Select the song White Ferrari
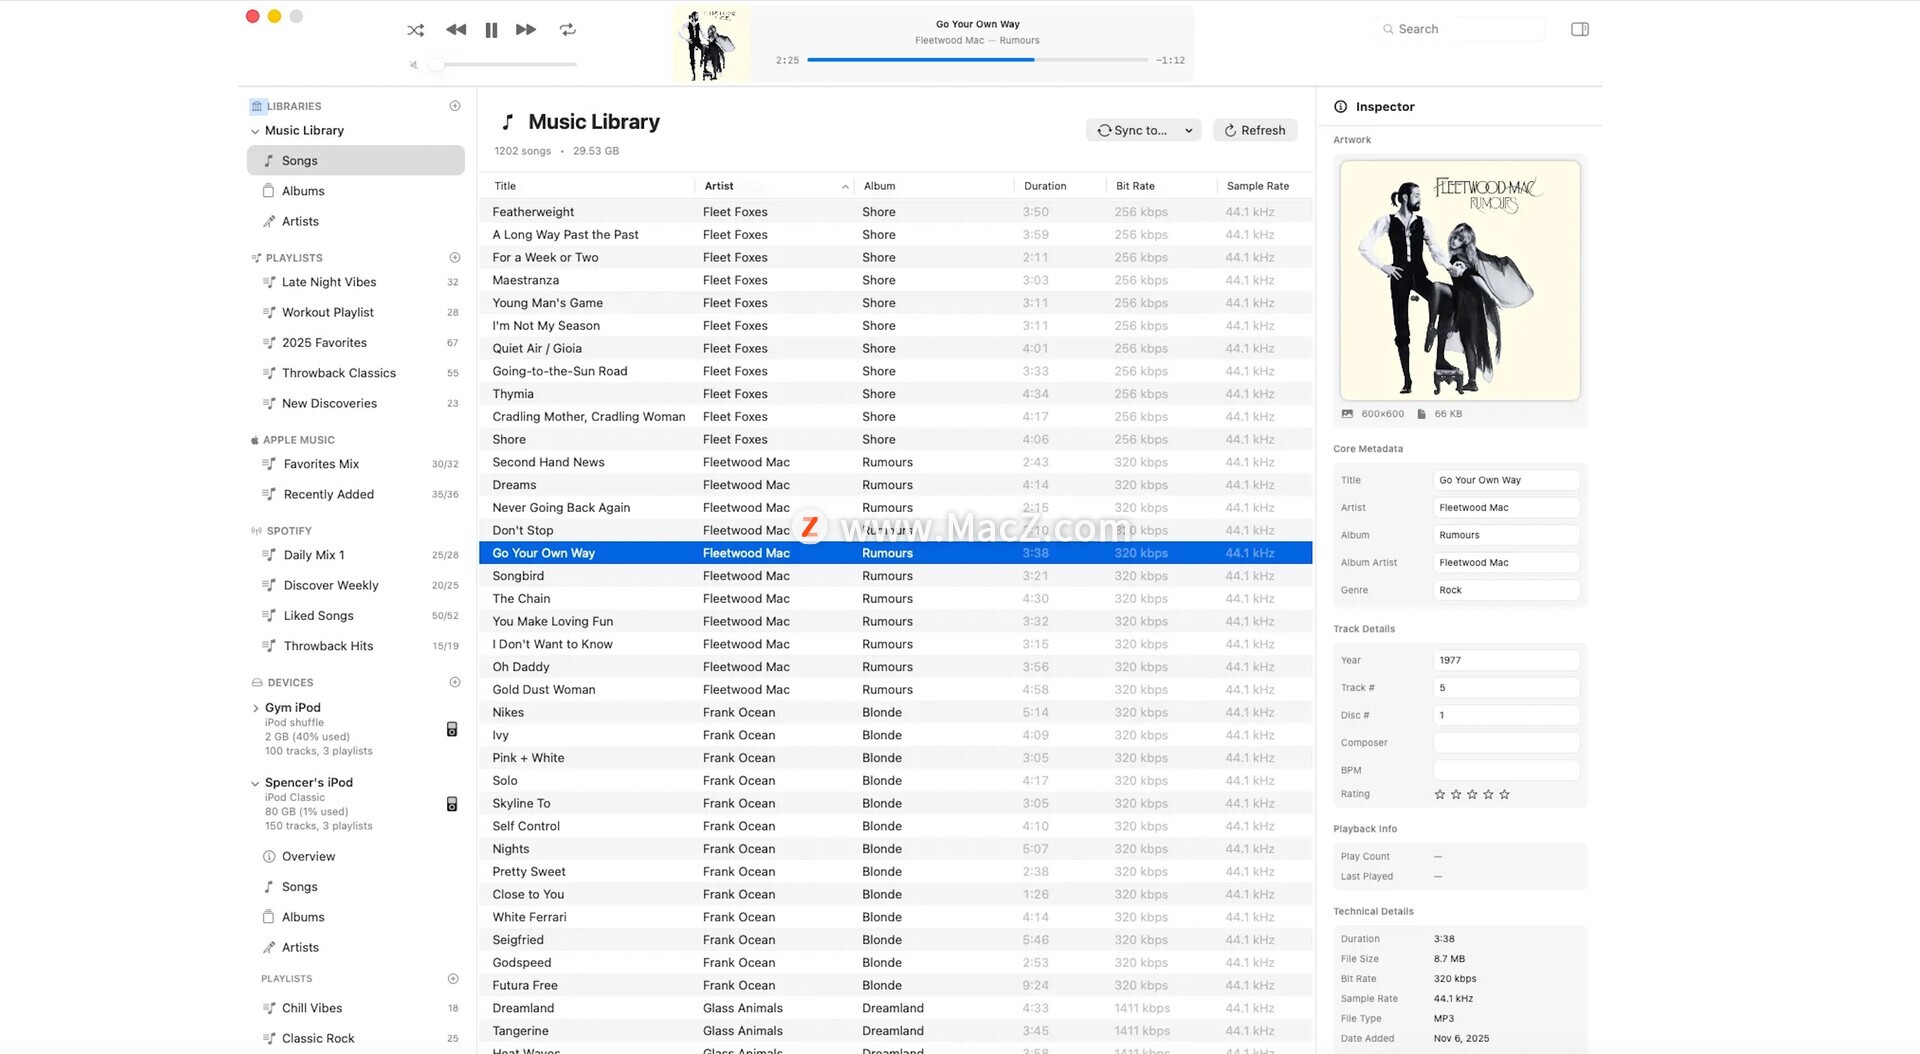The image size is (1920, 1054). [x=895, y=917]
